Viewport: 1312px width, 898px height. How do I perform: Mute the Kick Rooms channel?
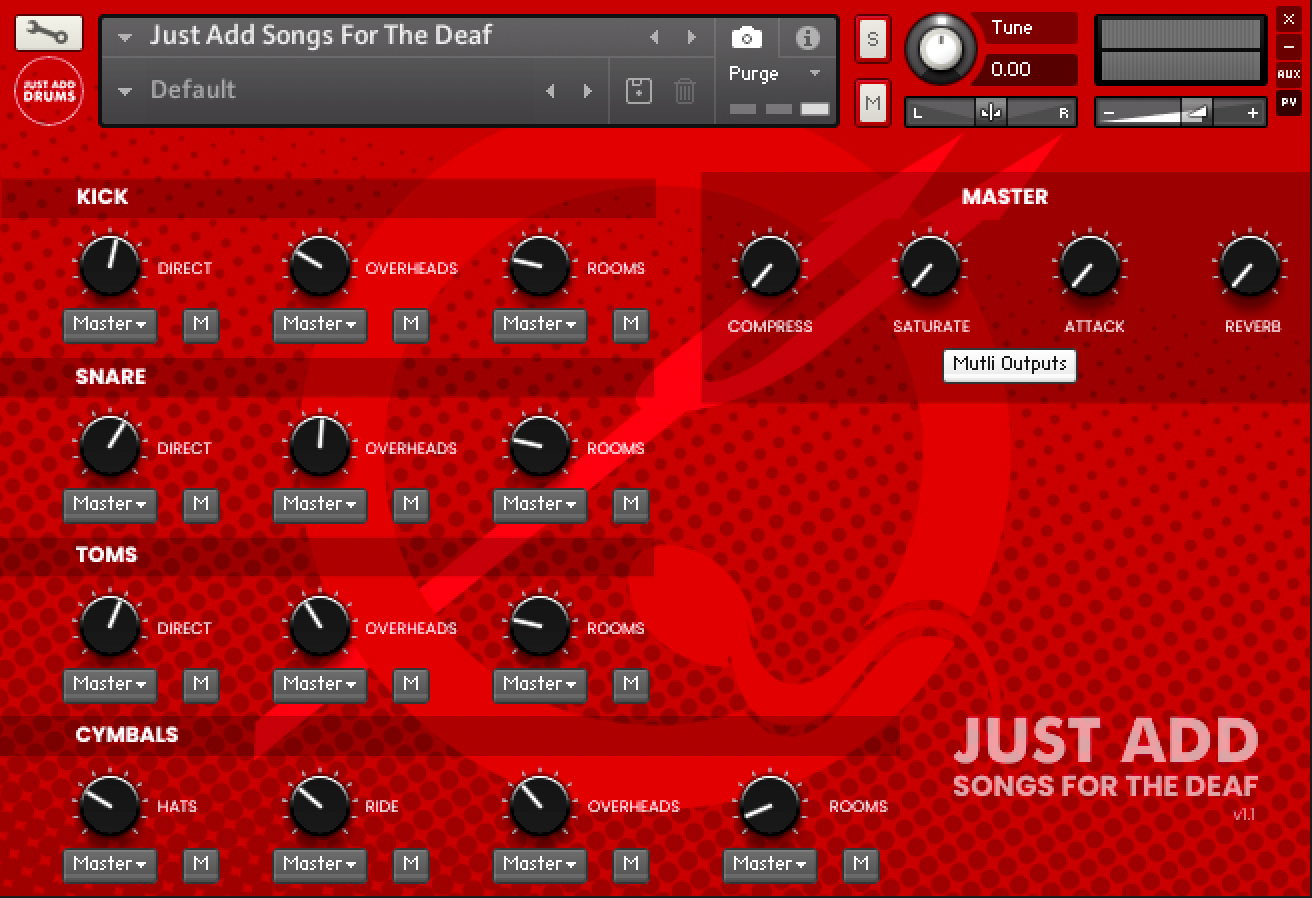(x=631, y=324)
